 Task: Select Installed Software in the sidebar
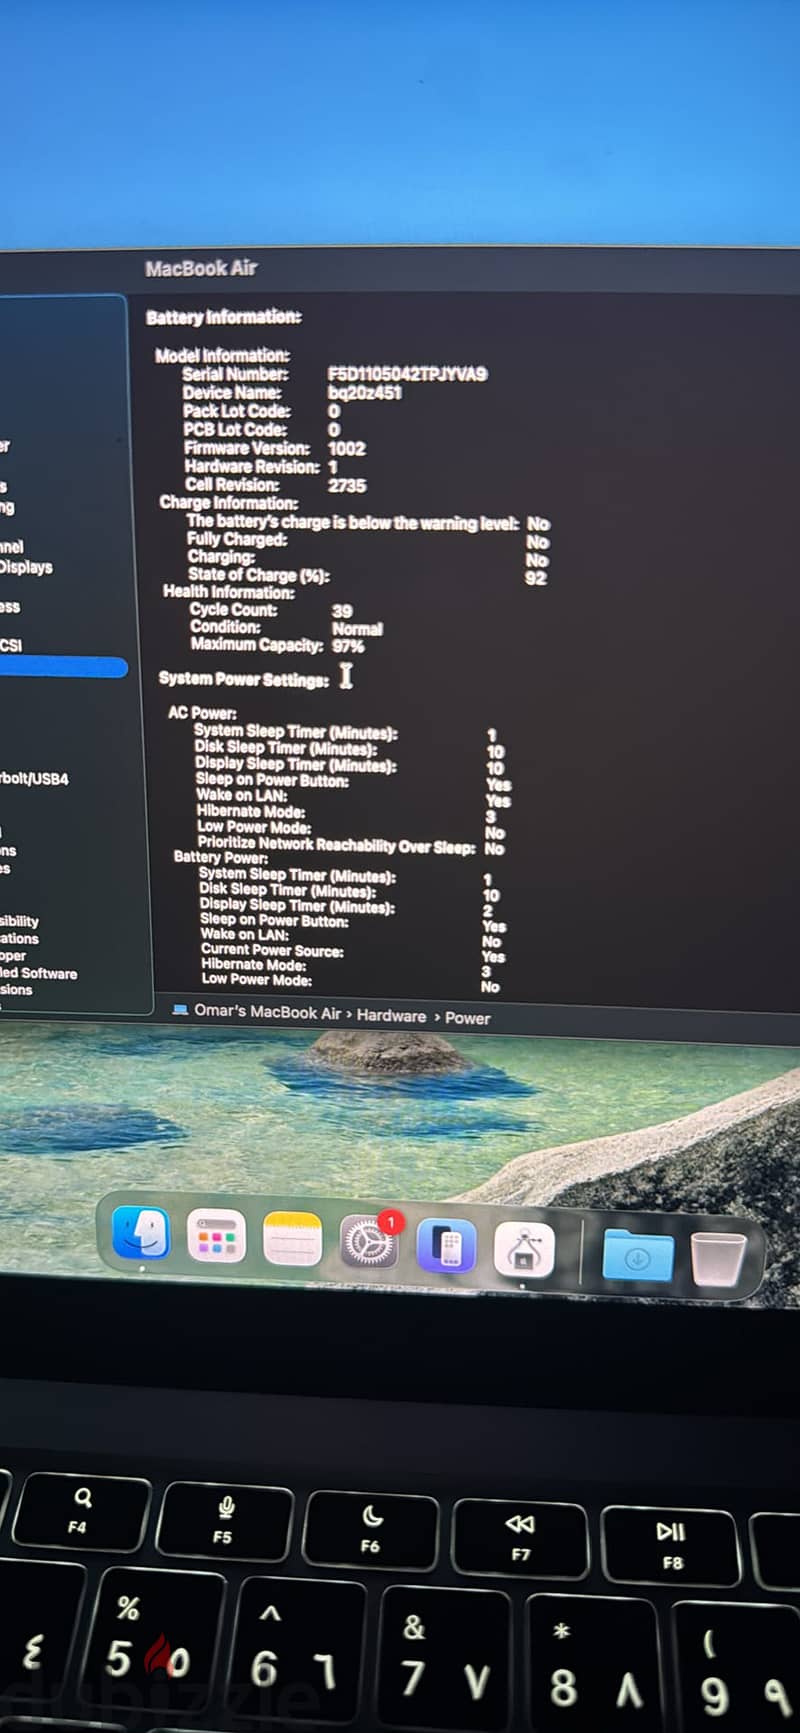[x=38, y=973]
